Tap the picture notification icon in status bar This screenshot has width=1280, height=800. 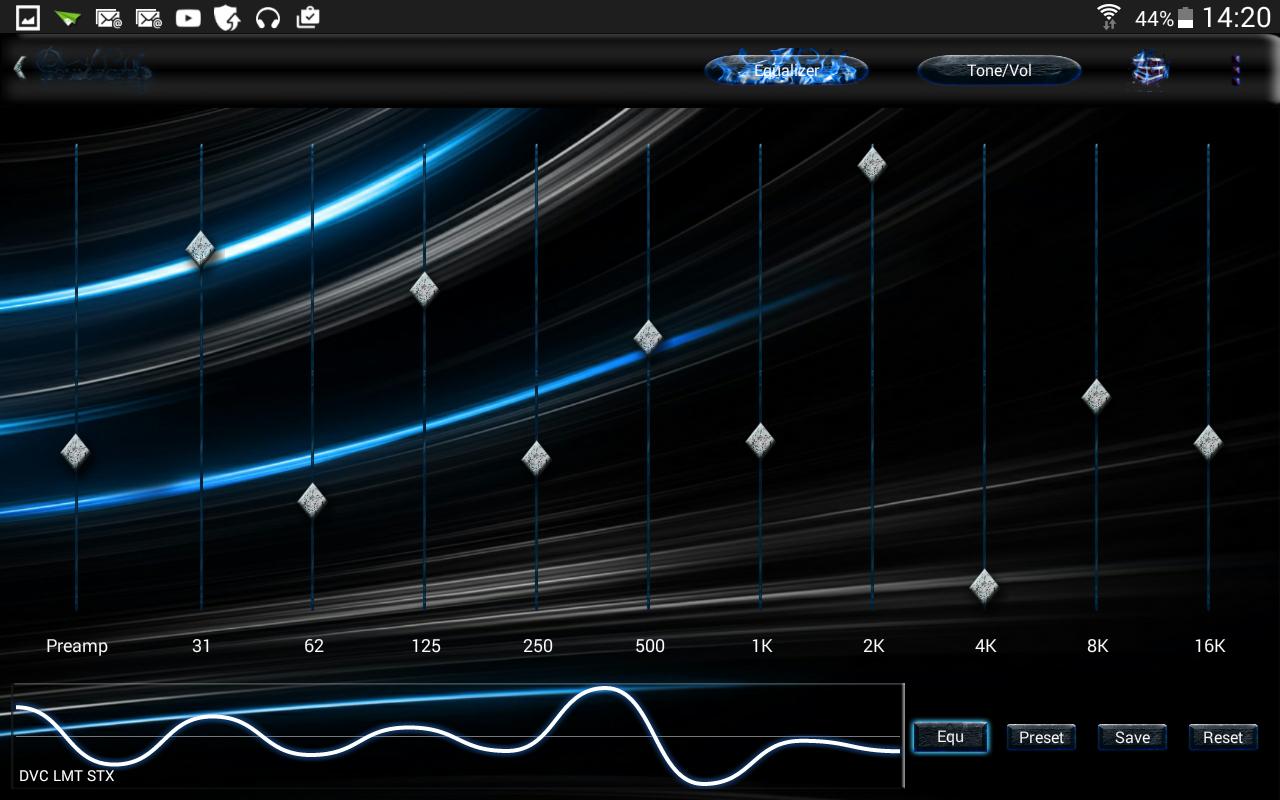click(x=28, y=17)
